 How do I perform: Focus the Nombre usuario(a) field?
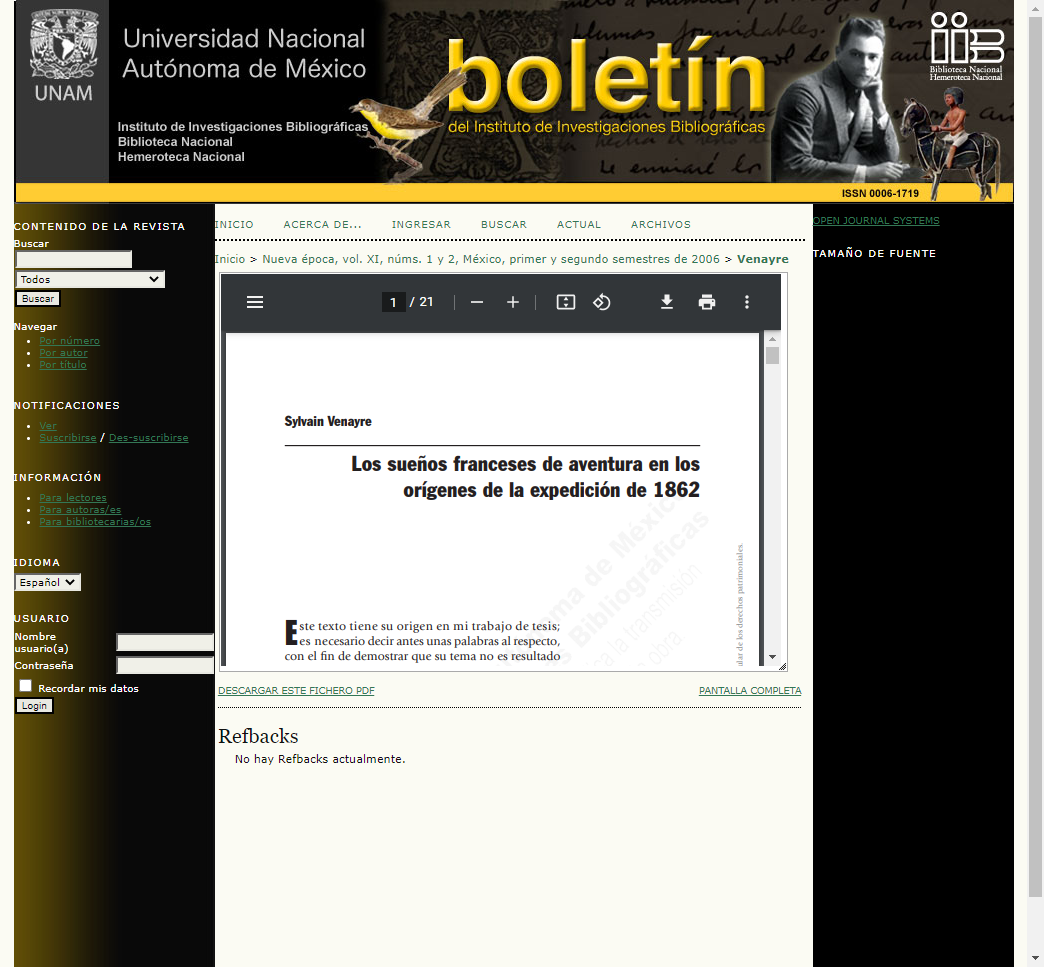click(x=165, y=642)
